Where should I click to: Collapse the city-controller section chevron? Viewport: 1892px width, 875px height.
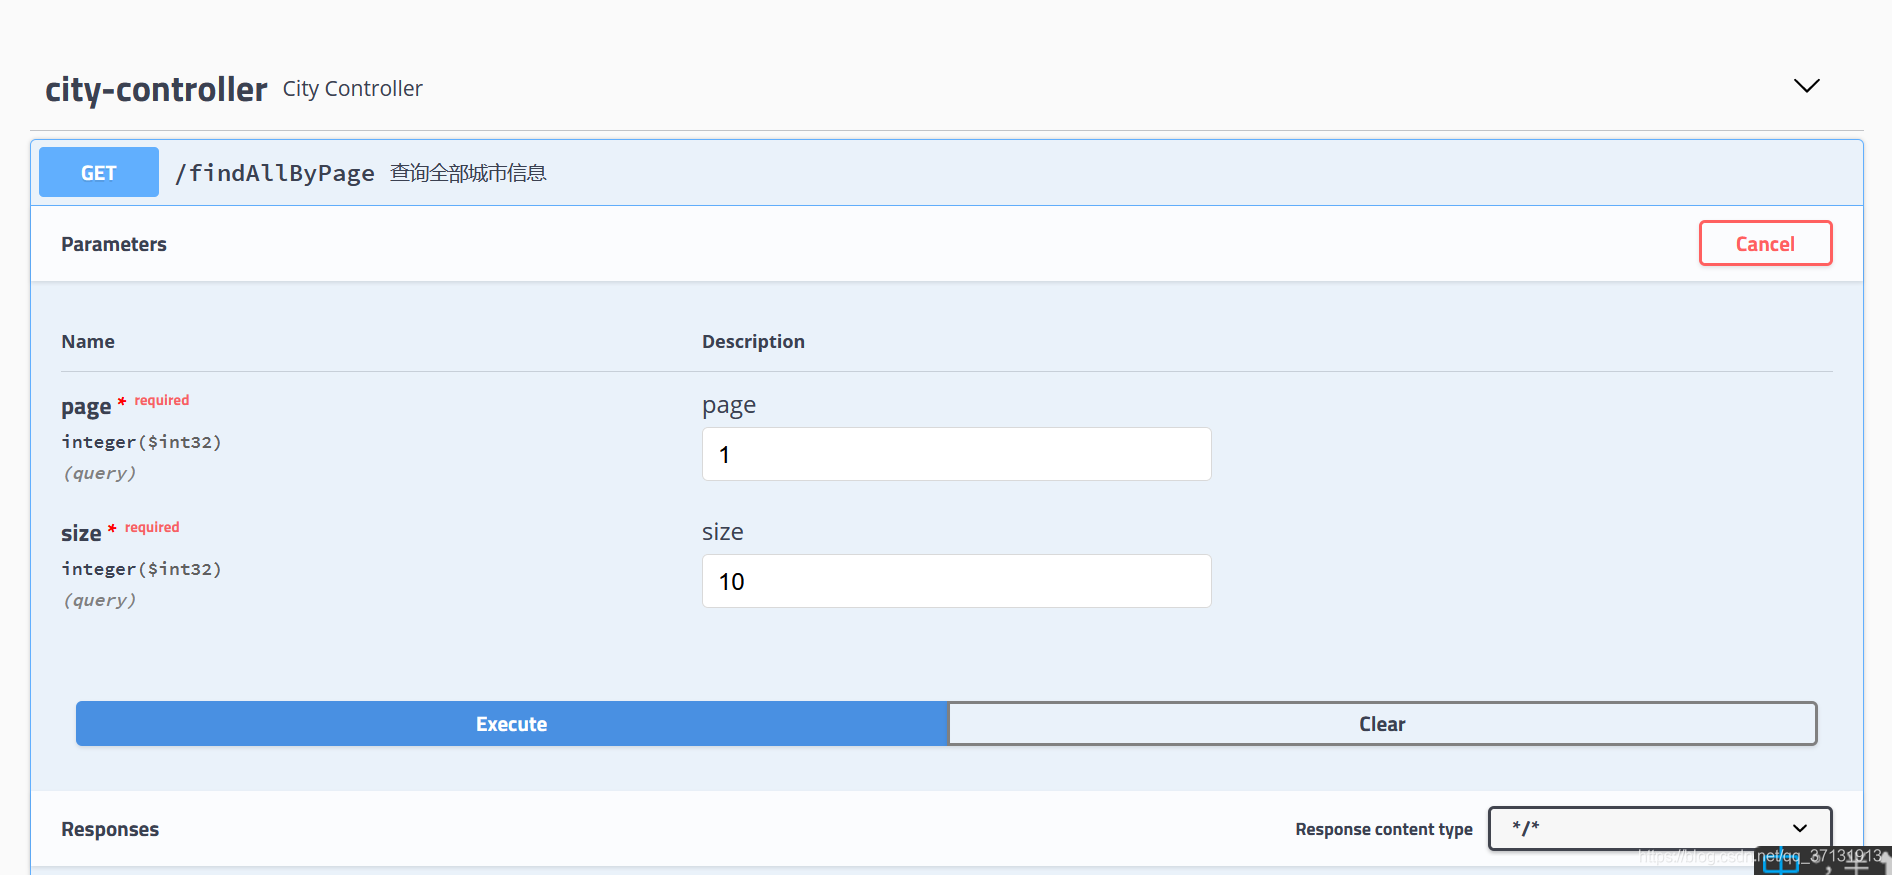pyautogui.click(x=1806, y=86)
